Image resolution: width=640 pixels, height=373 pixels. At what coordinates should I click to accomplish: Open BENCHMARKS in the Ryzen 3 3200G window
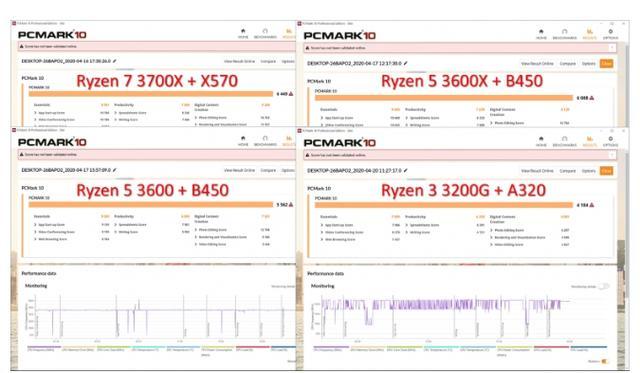coord(564,141)
